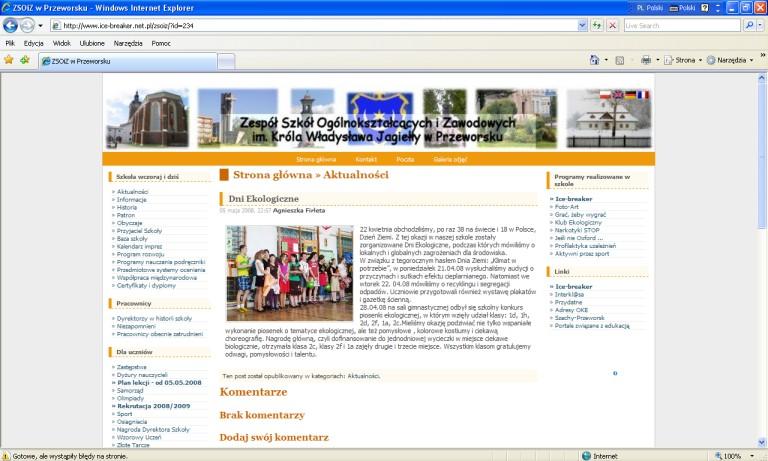Viewport: 768px width, 461px height.
Task: Open Zastępstwa link under Dla uczniów
Action: pyautogui.click(x=131, y=366)
